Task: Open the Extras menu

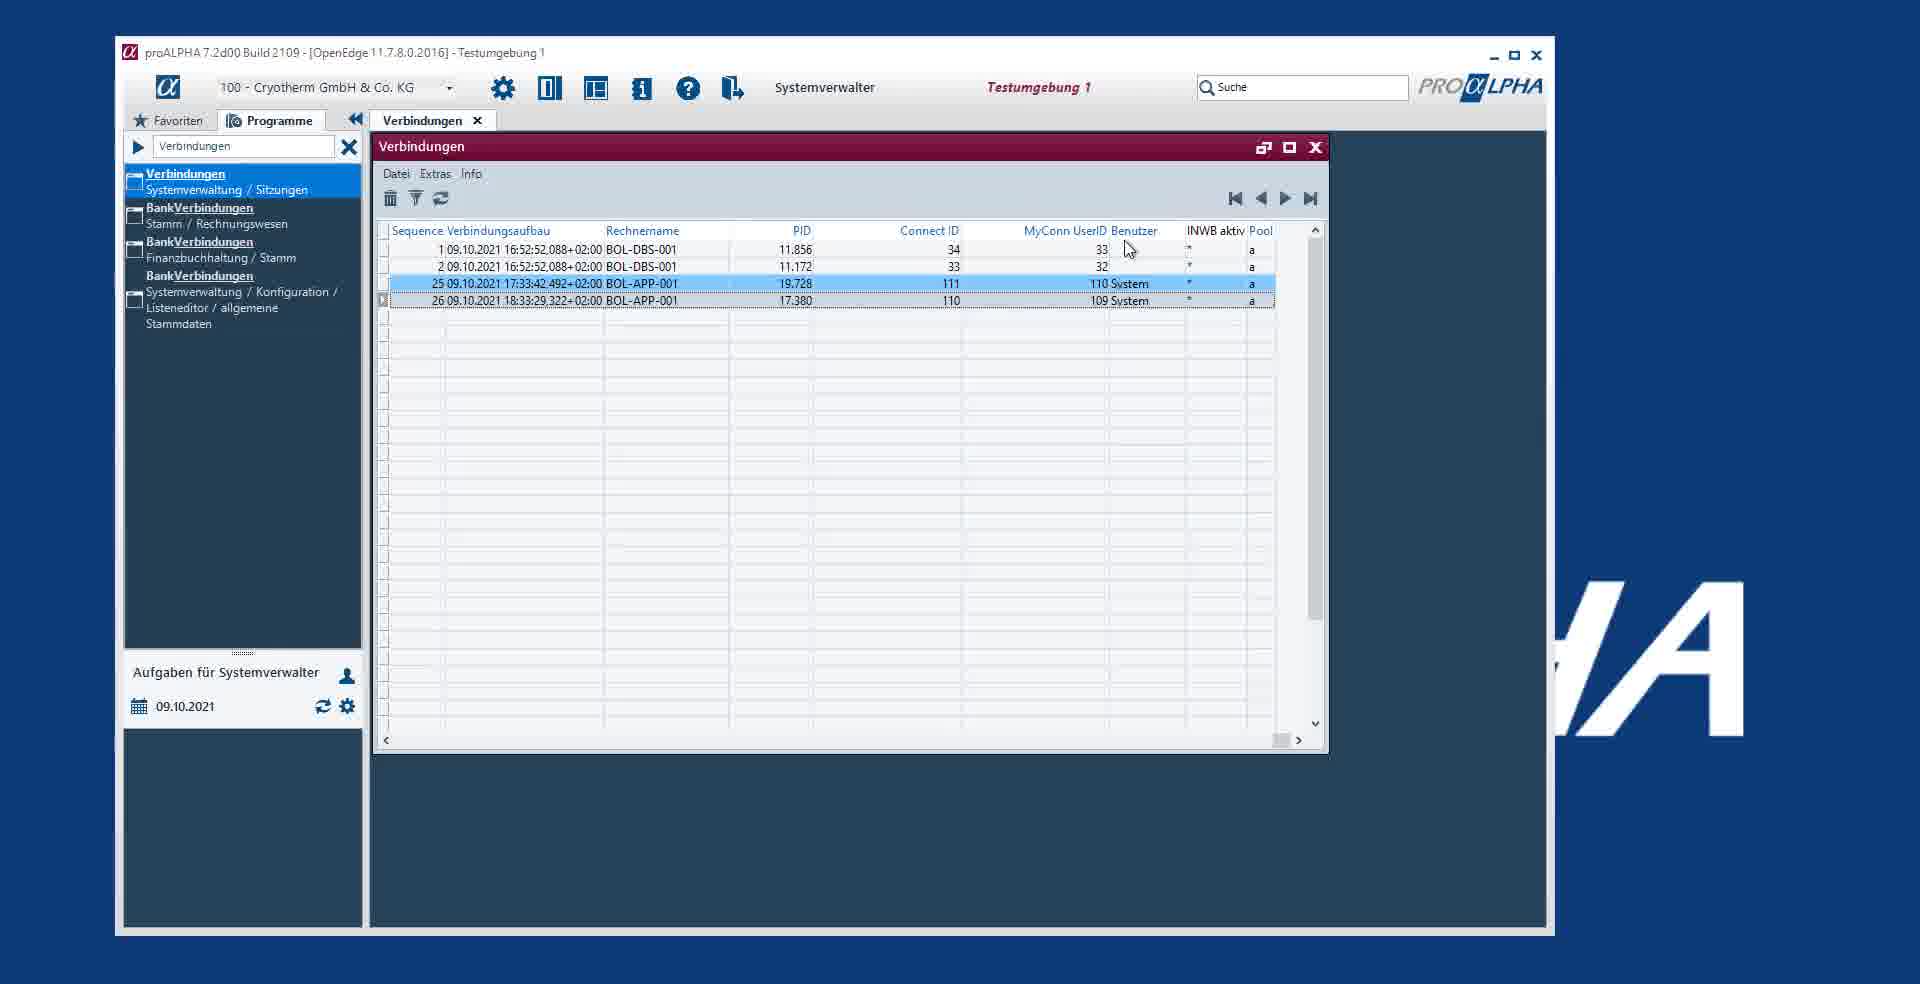Action: click(435, 174)
